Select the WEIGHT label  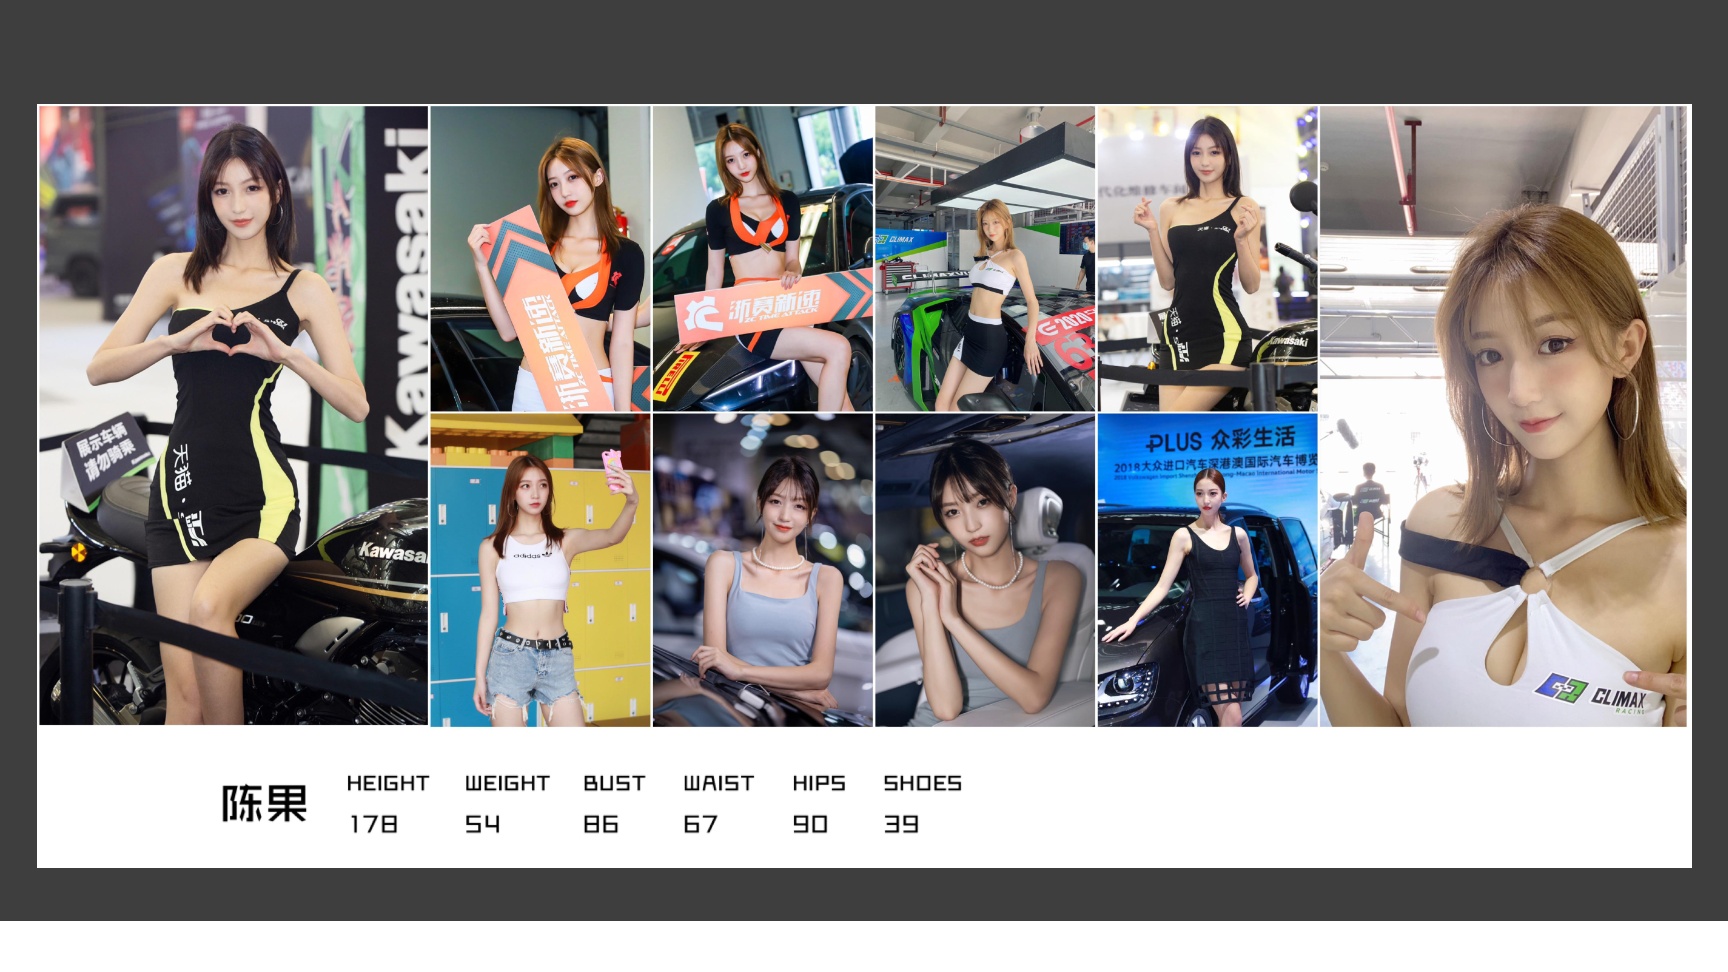pyautogui.click(x=507, y=783)
